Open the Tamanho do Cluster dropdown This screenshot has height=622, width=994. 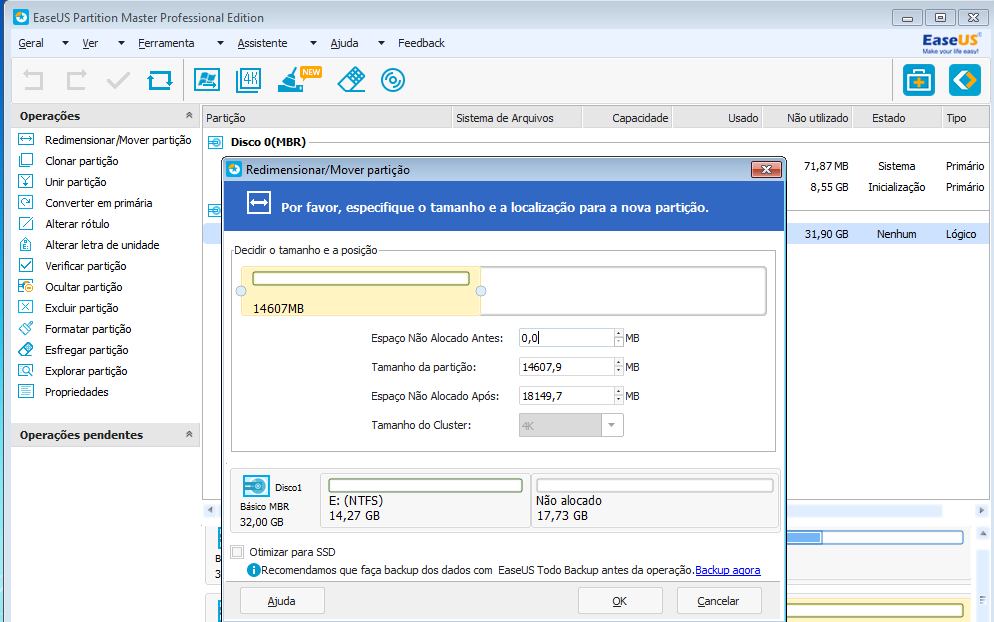[612, 425]
